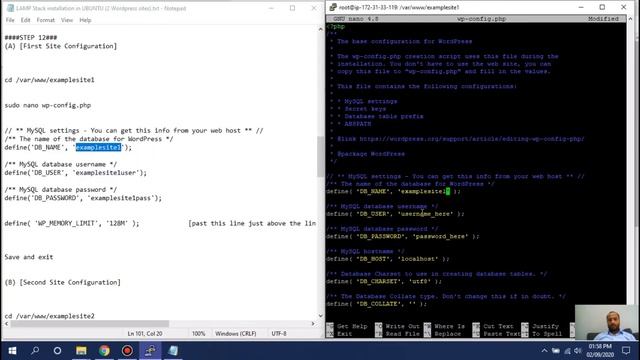
Task: Click Notepad horizontal scrollbar thumb
Action: click(89, 324)
